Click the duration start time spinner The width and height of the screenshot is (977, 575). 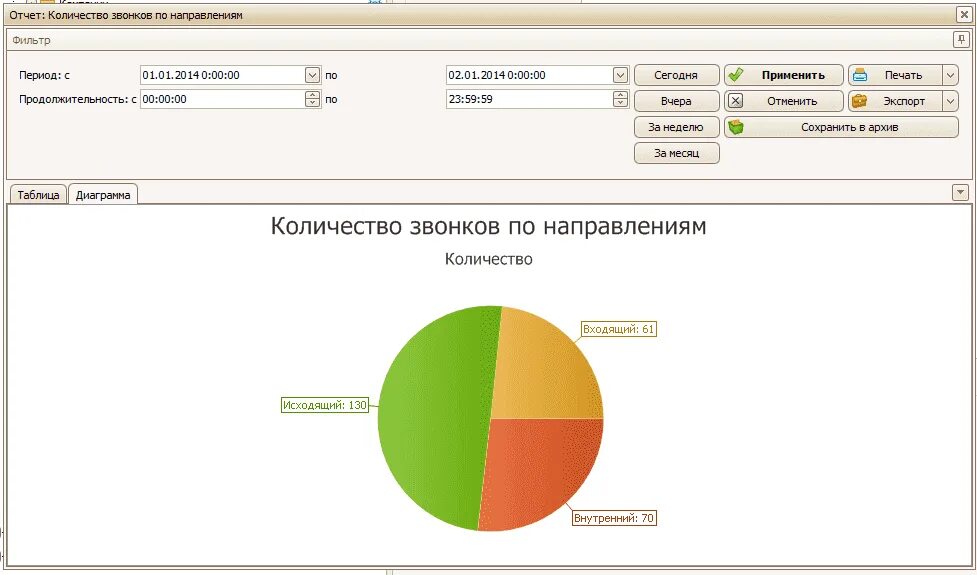[313, 99]
